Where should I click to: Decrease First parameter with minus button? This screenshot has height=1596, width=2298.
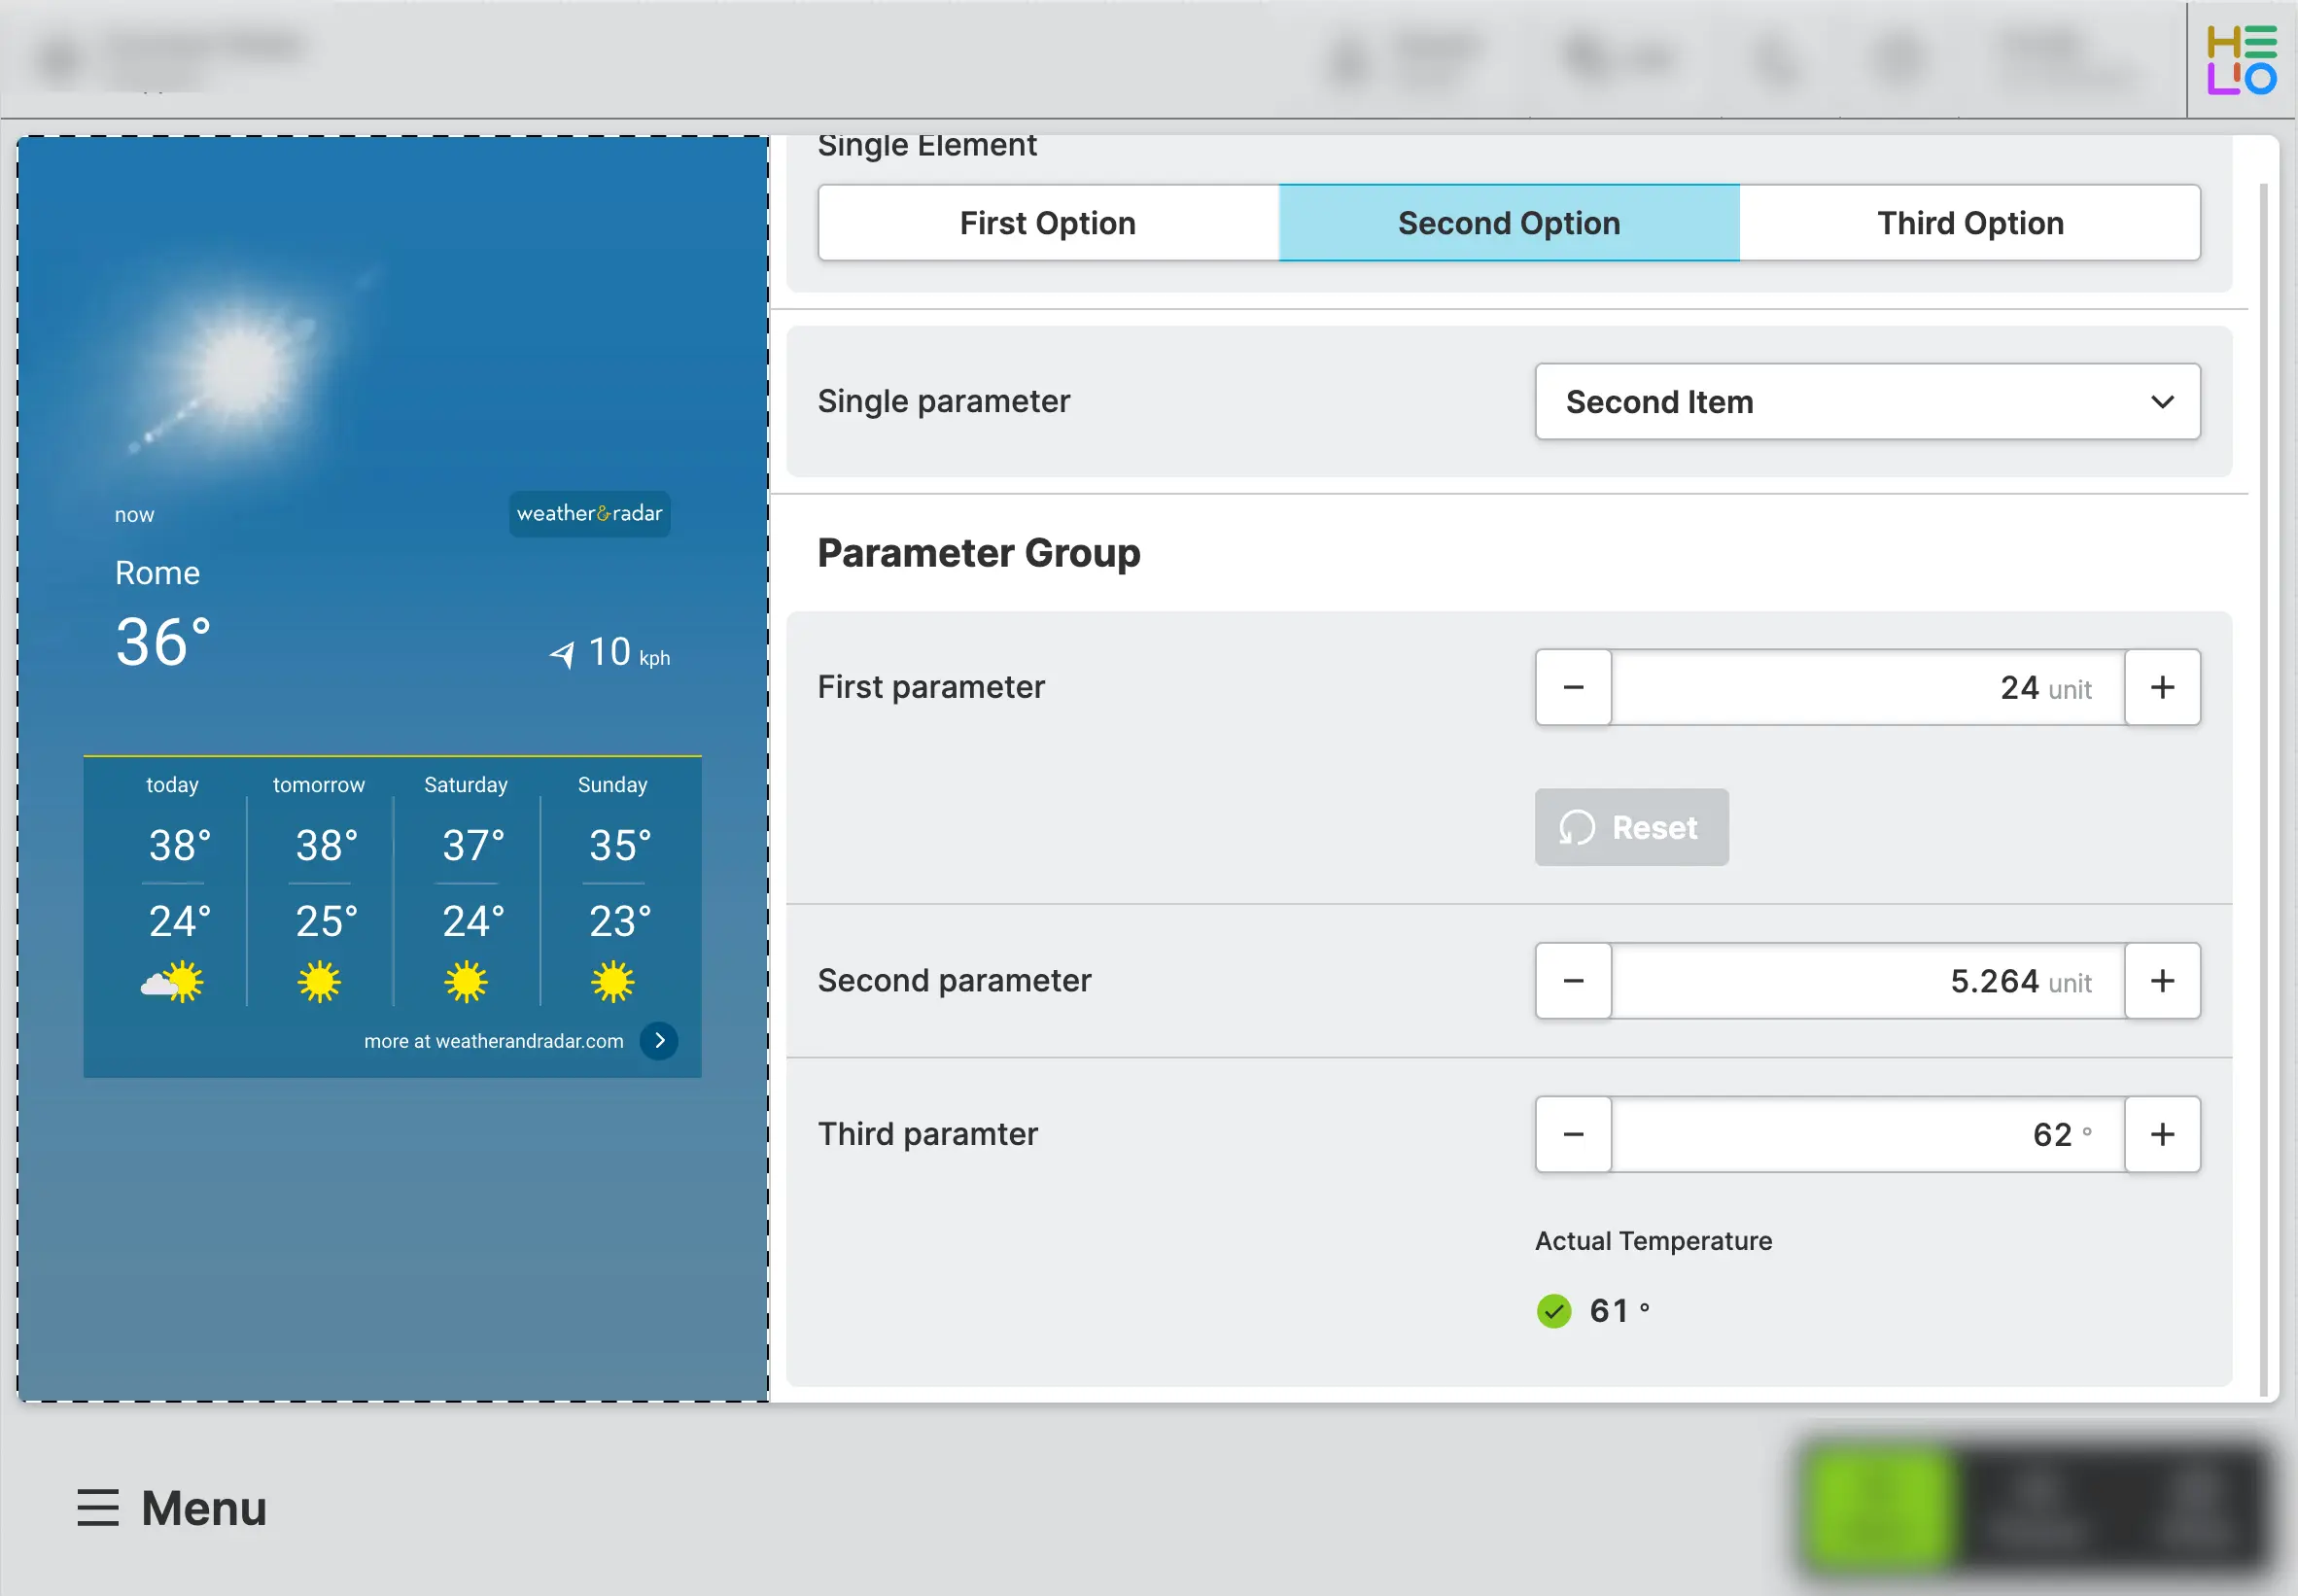pos(1573,688)
